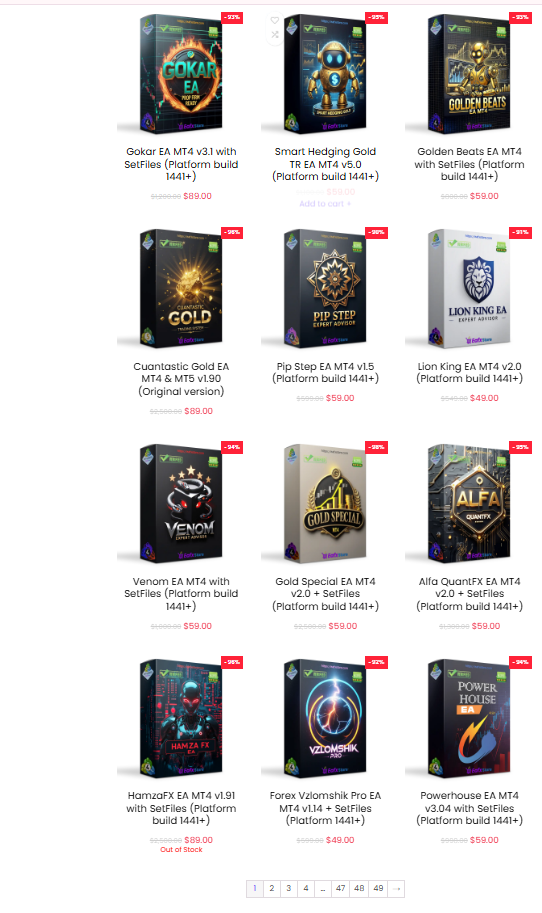Viewport: 542px width, 913px height.
Task: Open the Forex Vzlomshik Pro product image
Action: point(325,719)
